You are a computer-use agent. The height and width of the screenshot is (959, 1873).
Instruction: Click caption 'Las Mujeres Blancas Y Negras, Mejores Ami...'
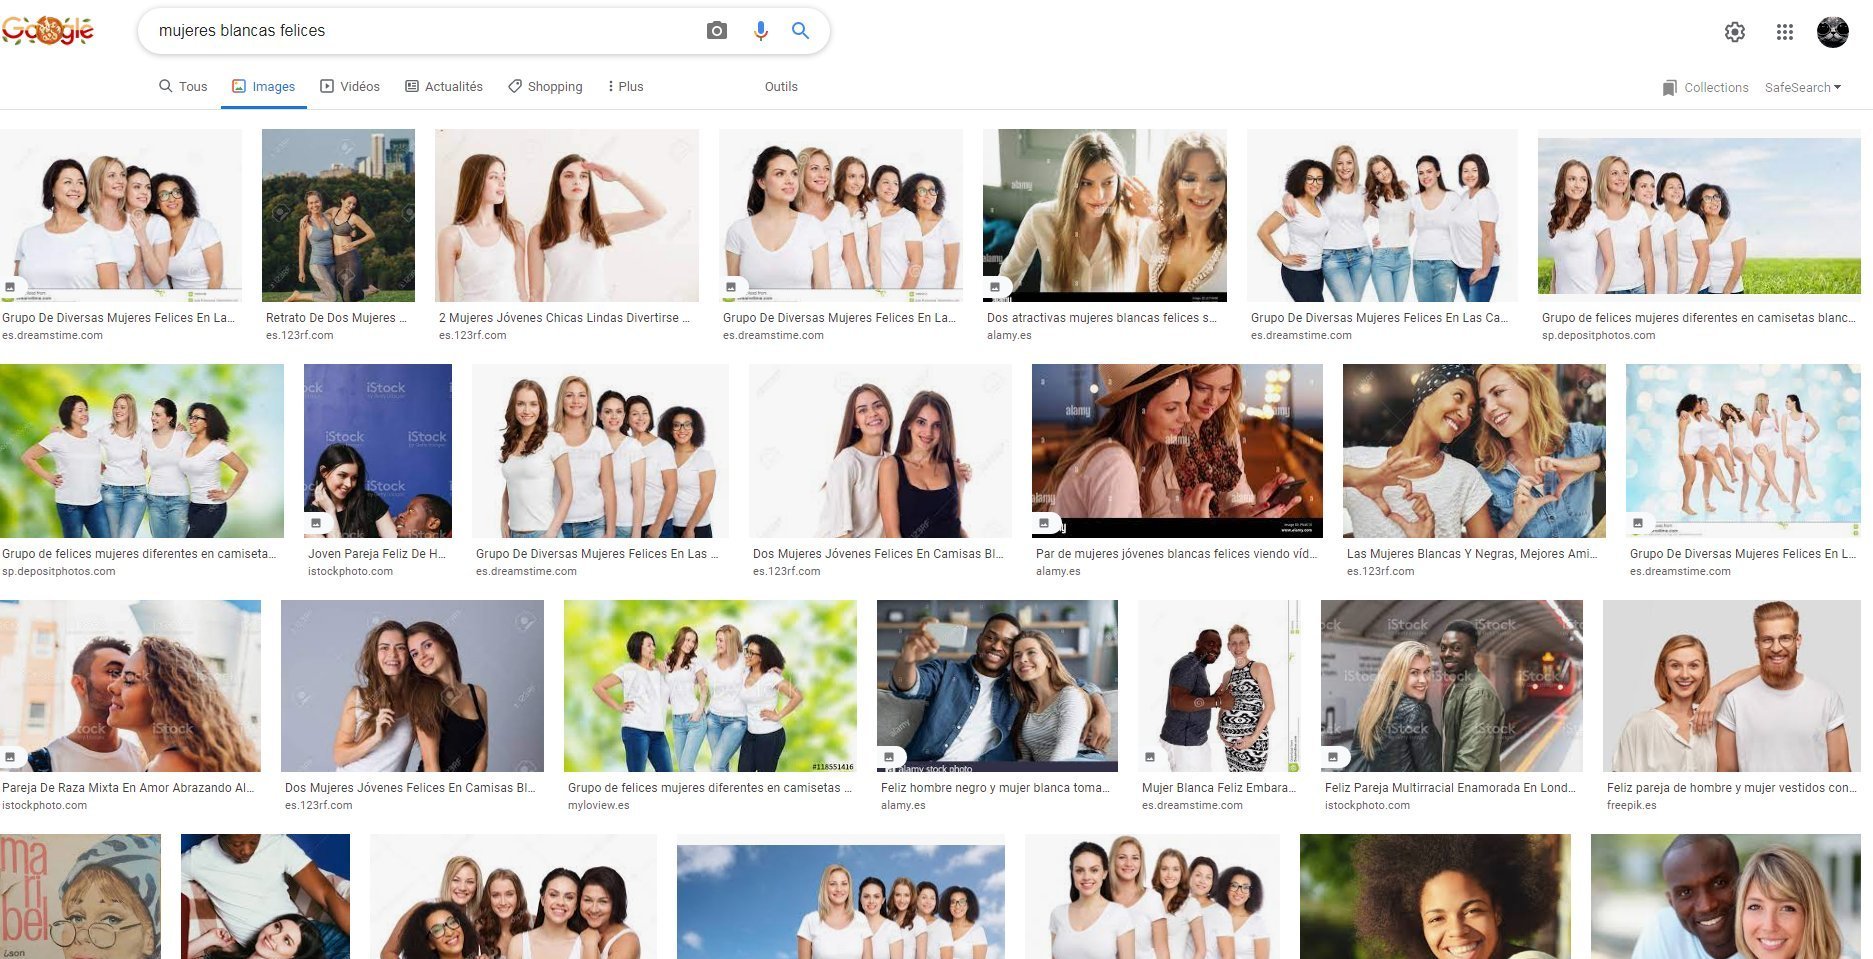1472,554
